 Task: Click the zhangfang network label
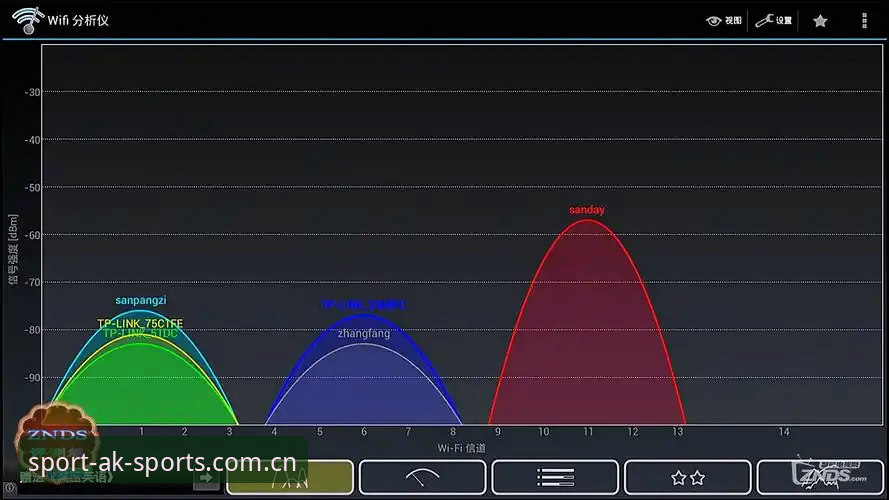(364, 333)
